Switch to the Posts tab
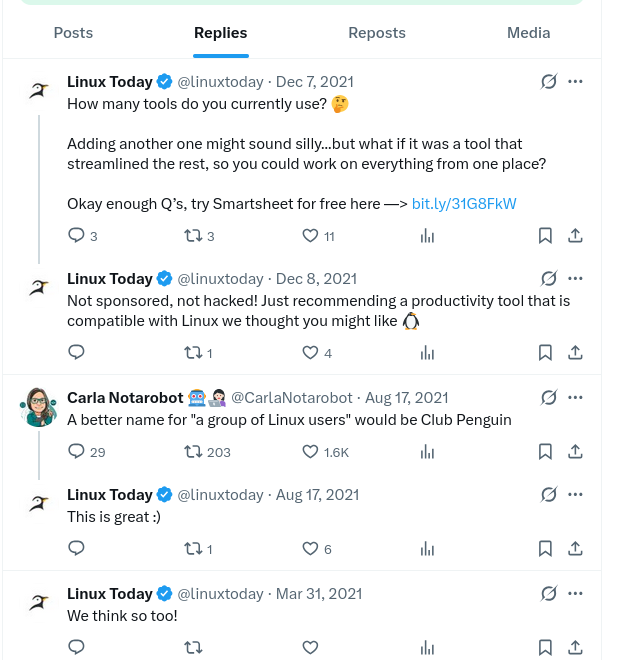 pos(73,33)
